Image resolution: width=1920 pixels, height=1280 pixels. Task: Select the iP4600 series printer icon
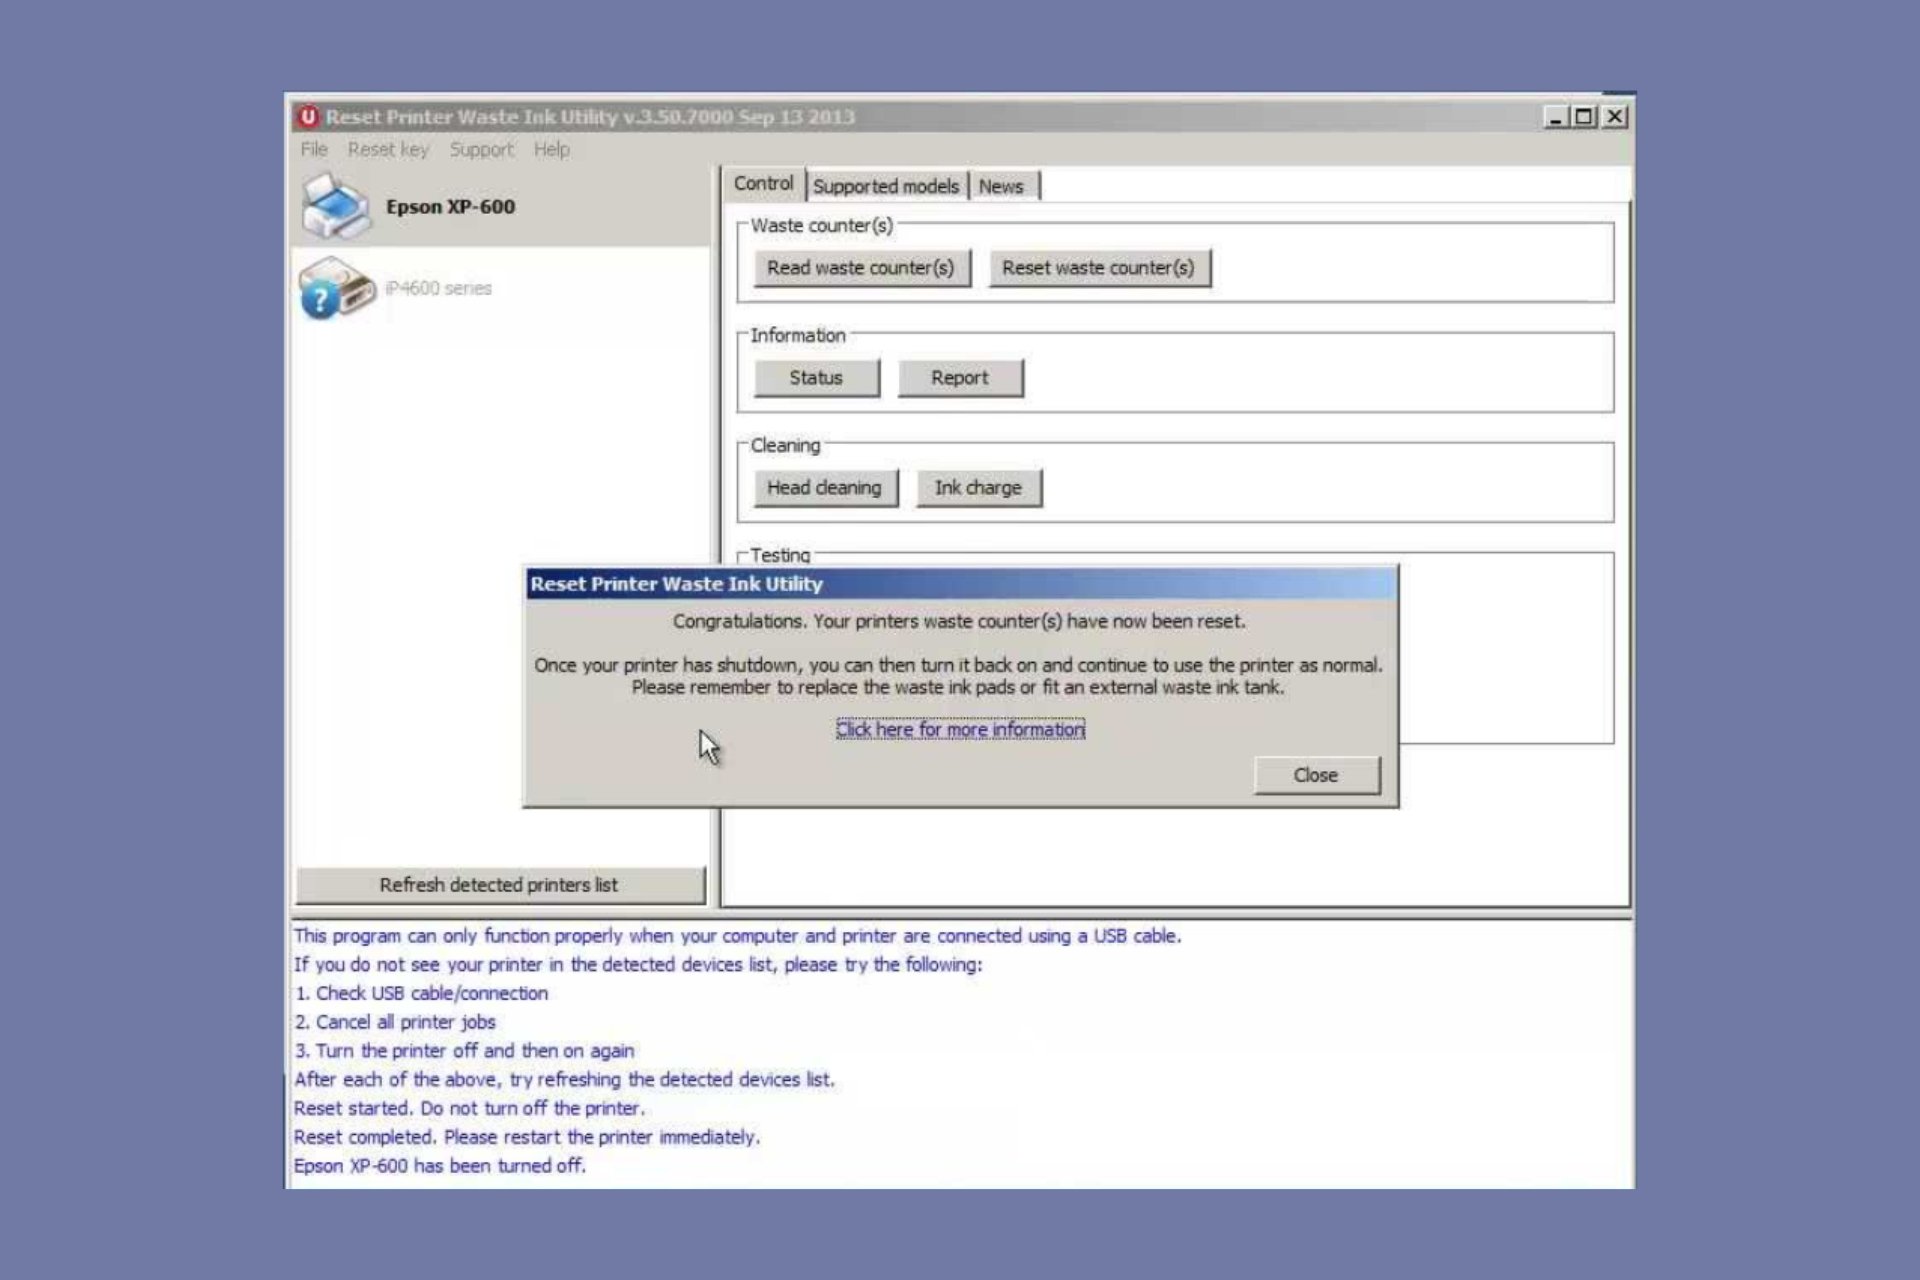[x=336, y=288]
